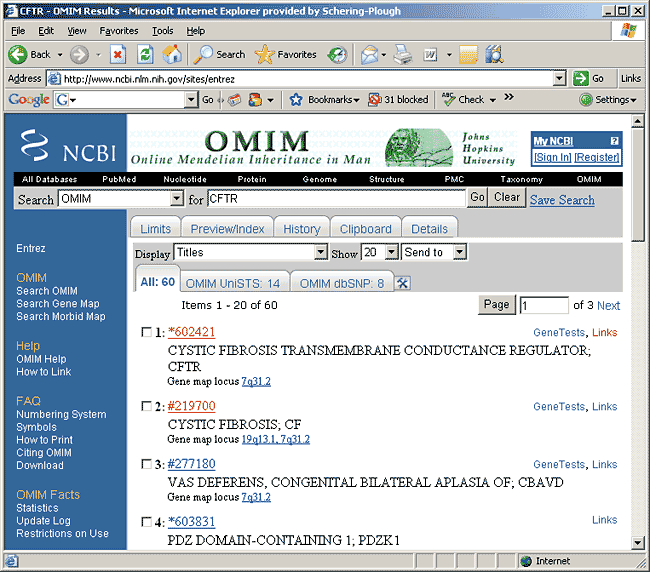Expand the address bar URL dropdown
Image resolution: width=650 pixels, height=572 pixels.
pyautogui.click(x=560, y=78)
